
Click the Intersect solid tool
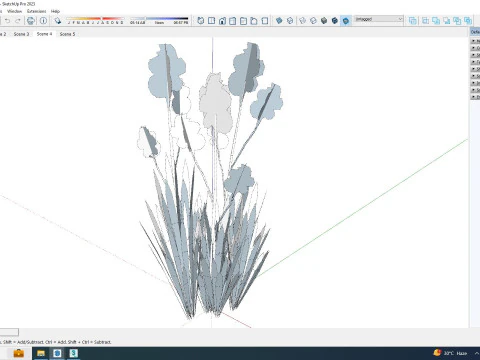click(426, 21)
